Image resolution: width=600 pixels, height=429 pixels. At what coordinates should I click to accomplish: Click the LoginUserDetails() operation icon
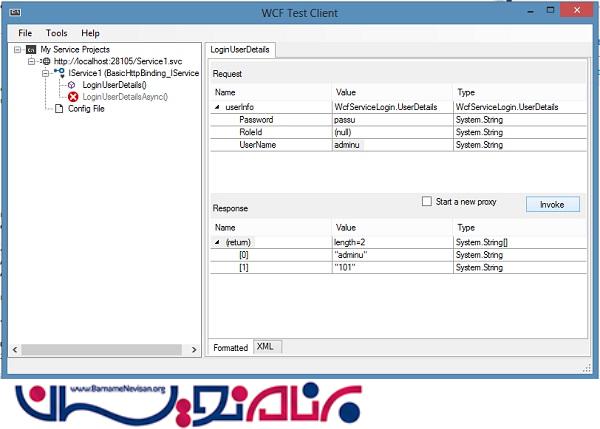point(72,85)
